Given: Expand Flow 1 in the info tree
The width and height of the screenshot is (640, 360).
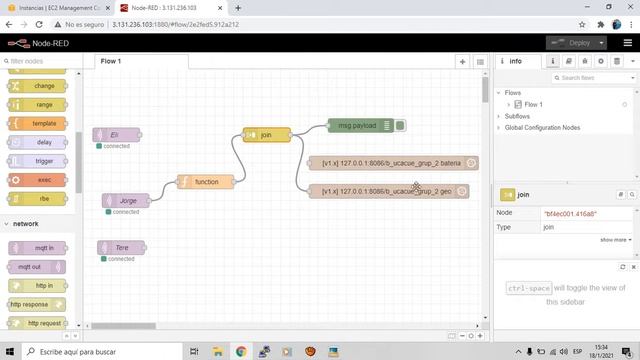Looking at the screenshot, I should [x=509, y=104].
